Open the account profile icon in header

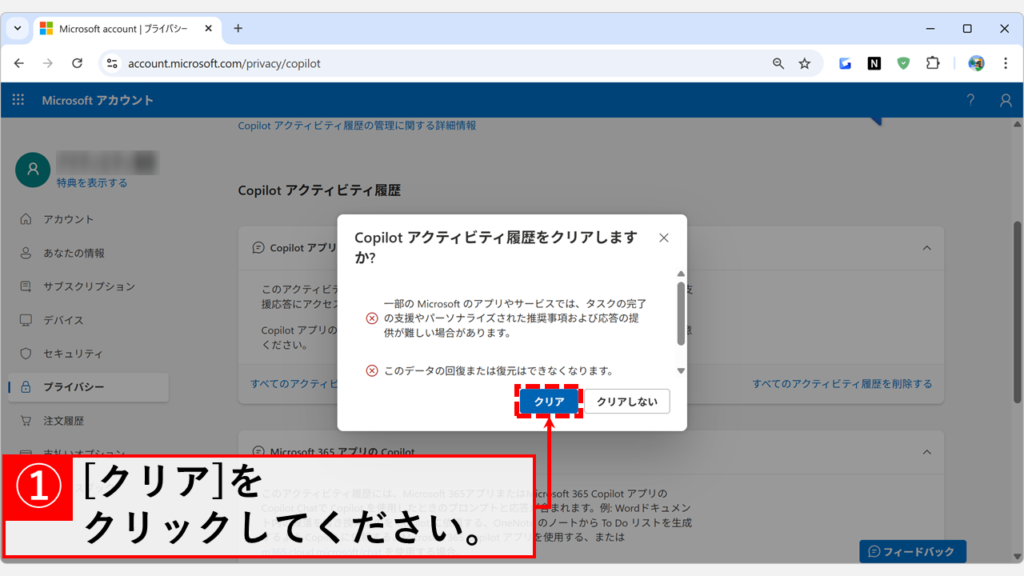click(1005, 100)
